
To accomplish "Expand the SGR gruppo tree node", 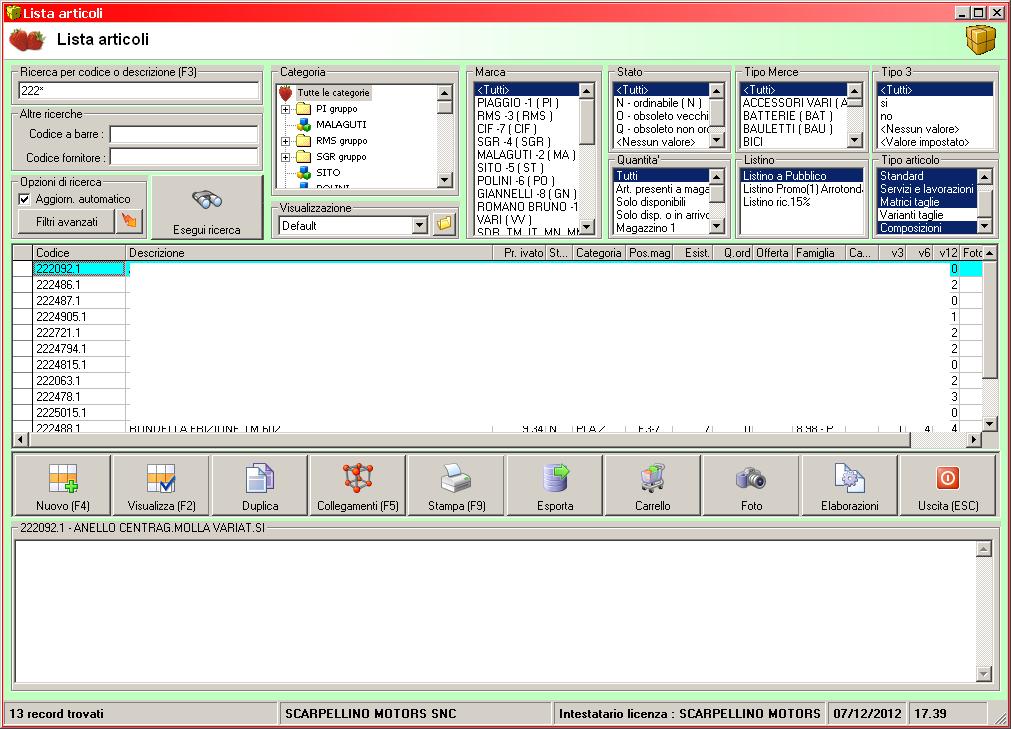I will pyautogui.click(x=286, y=157).
